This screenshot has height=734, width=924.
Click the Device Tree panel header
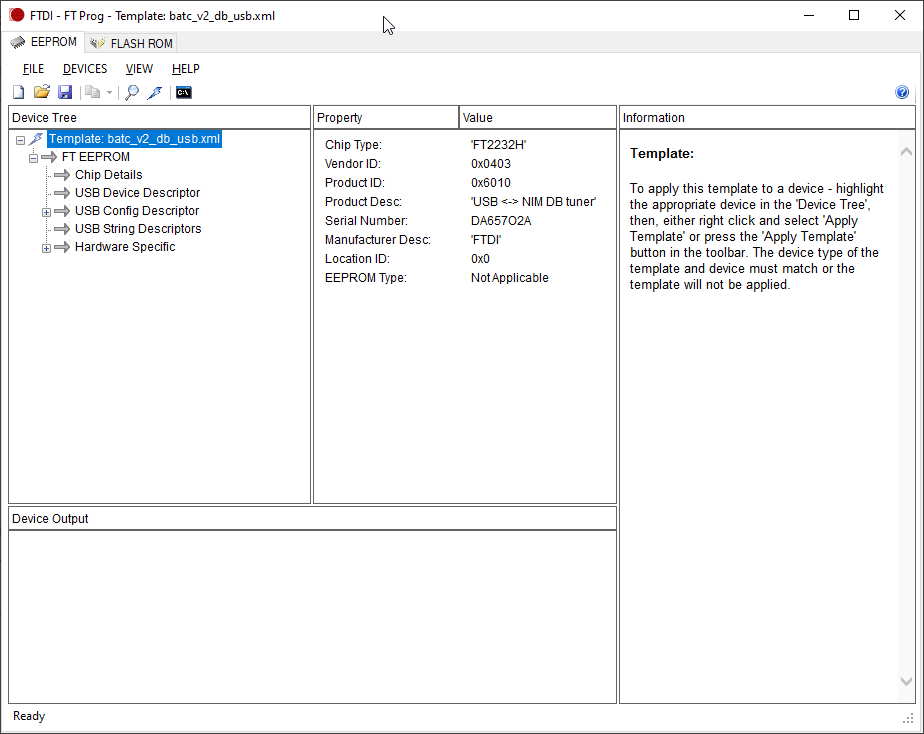[x=159, y=117]
